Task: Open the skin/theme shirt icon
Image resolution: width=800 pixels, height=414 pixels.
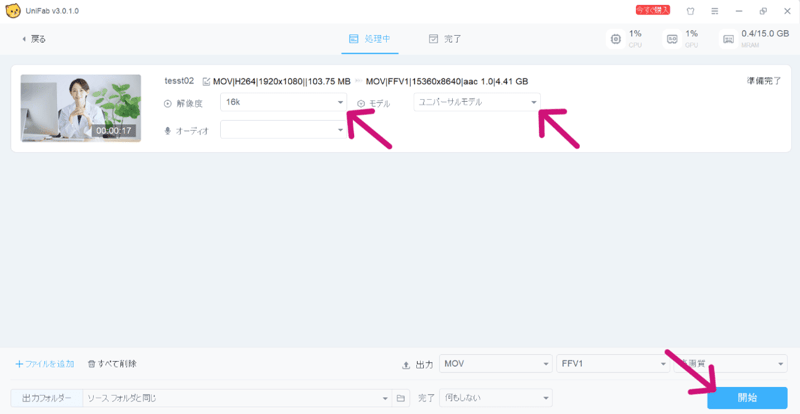Action: tap(689, 10)
